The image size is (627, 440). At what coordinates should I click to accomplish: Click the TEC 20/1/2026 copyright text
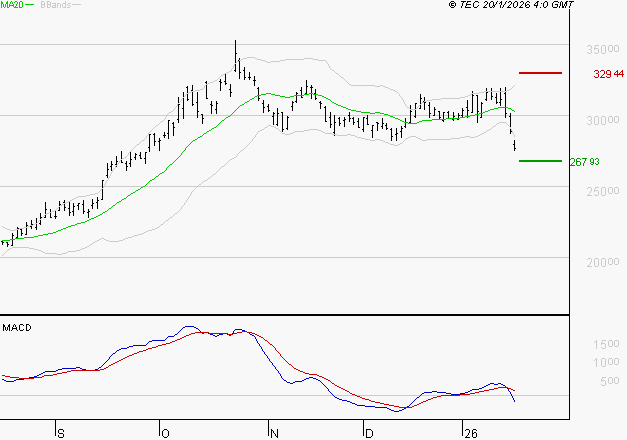point(511,5)
